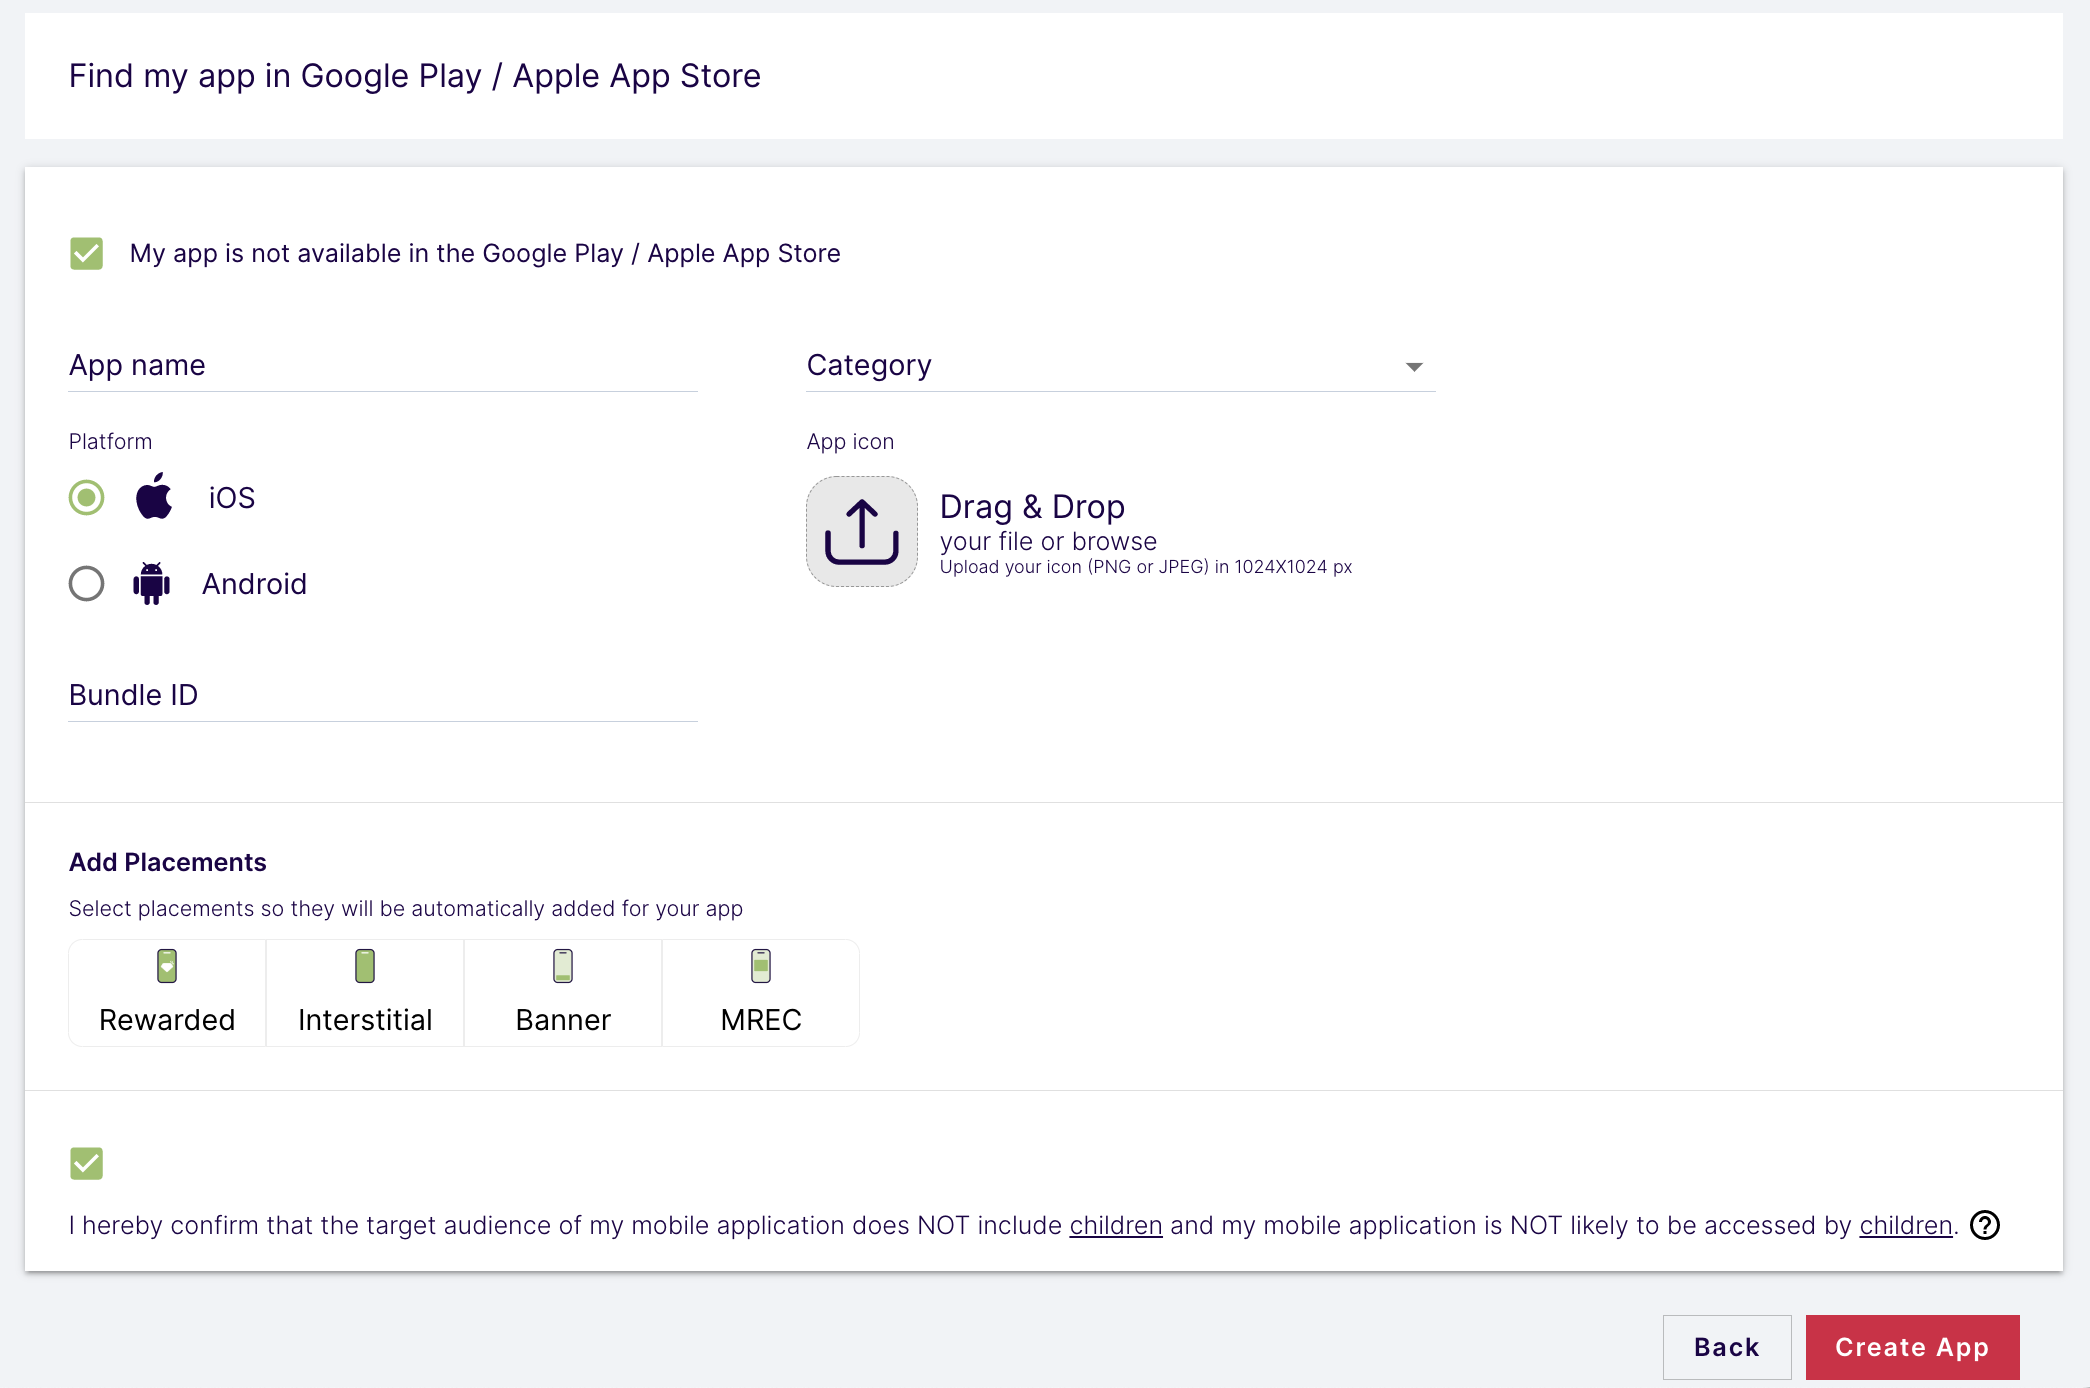This screenshot has height=1388, width=2090.
Task: Click the upload icon box for app icon
Action: [x=861, y=531]
